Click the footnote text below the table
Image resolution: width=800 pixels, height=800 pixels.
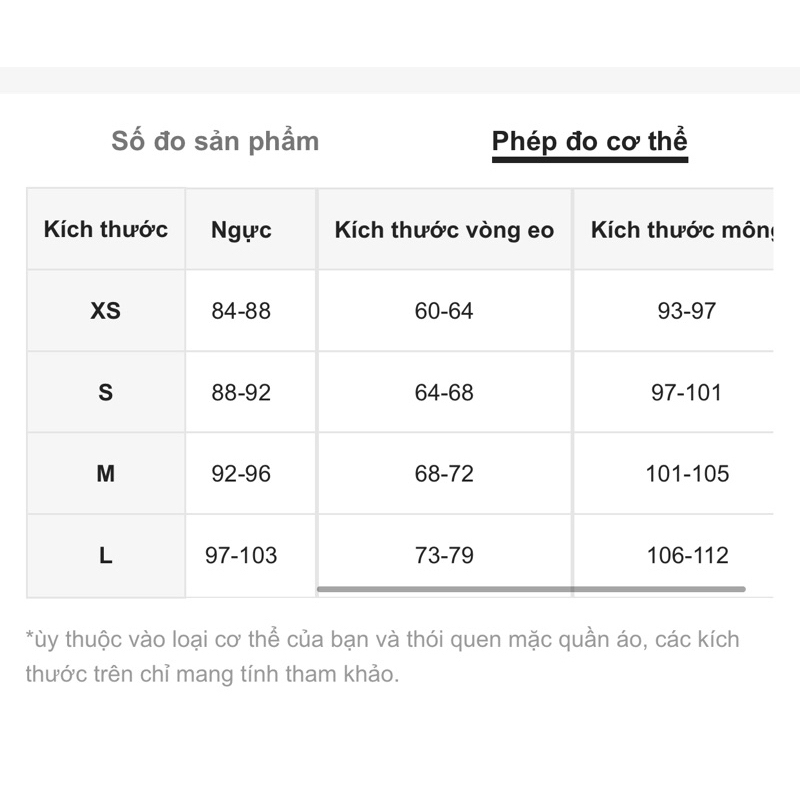(382, 656)
